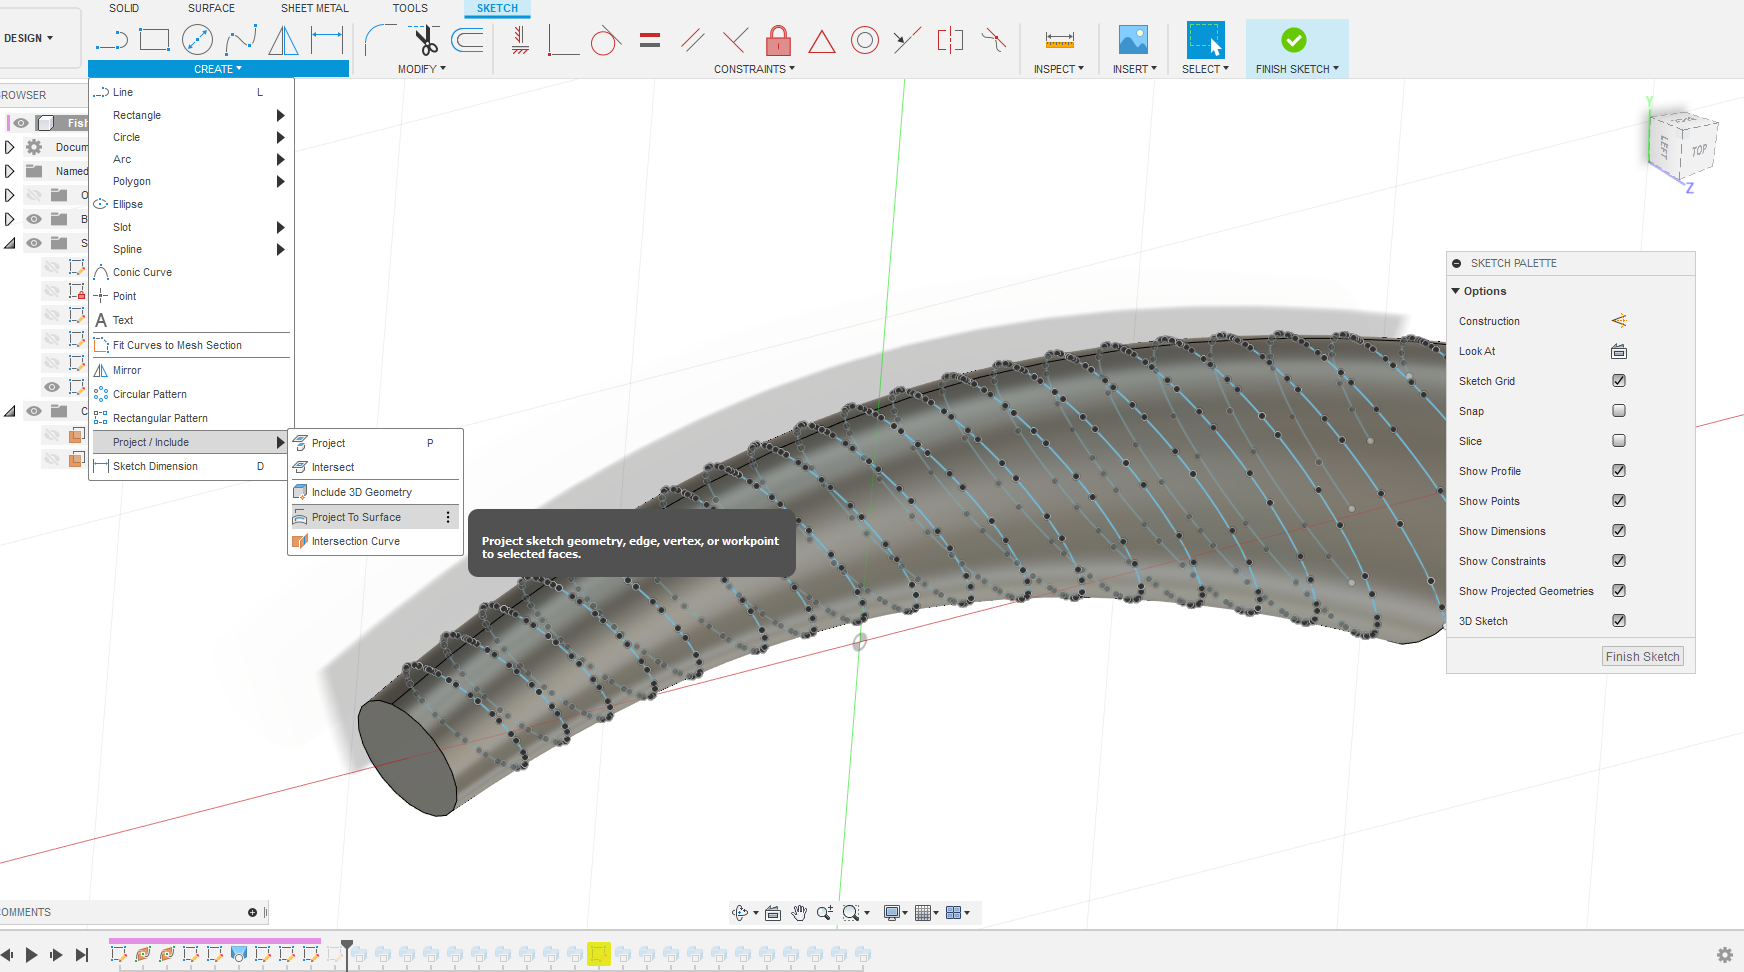This screenshot has height=972, width=1744.
Task: Open the Design workspace dropdown
Action: pos(29,38)
